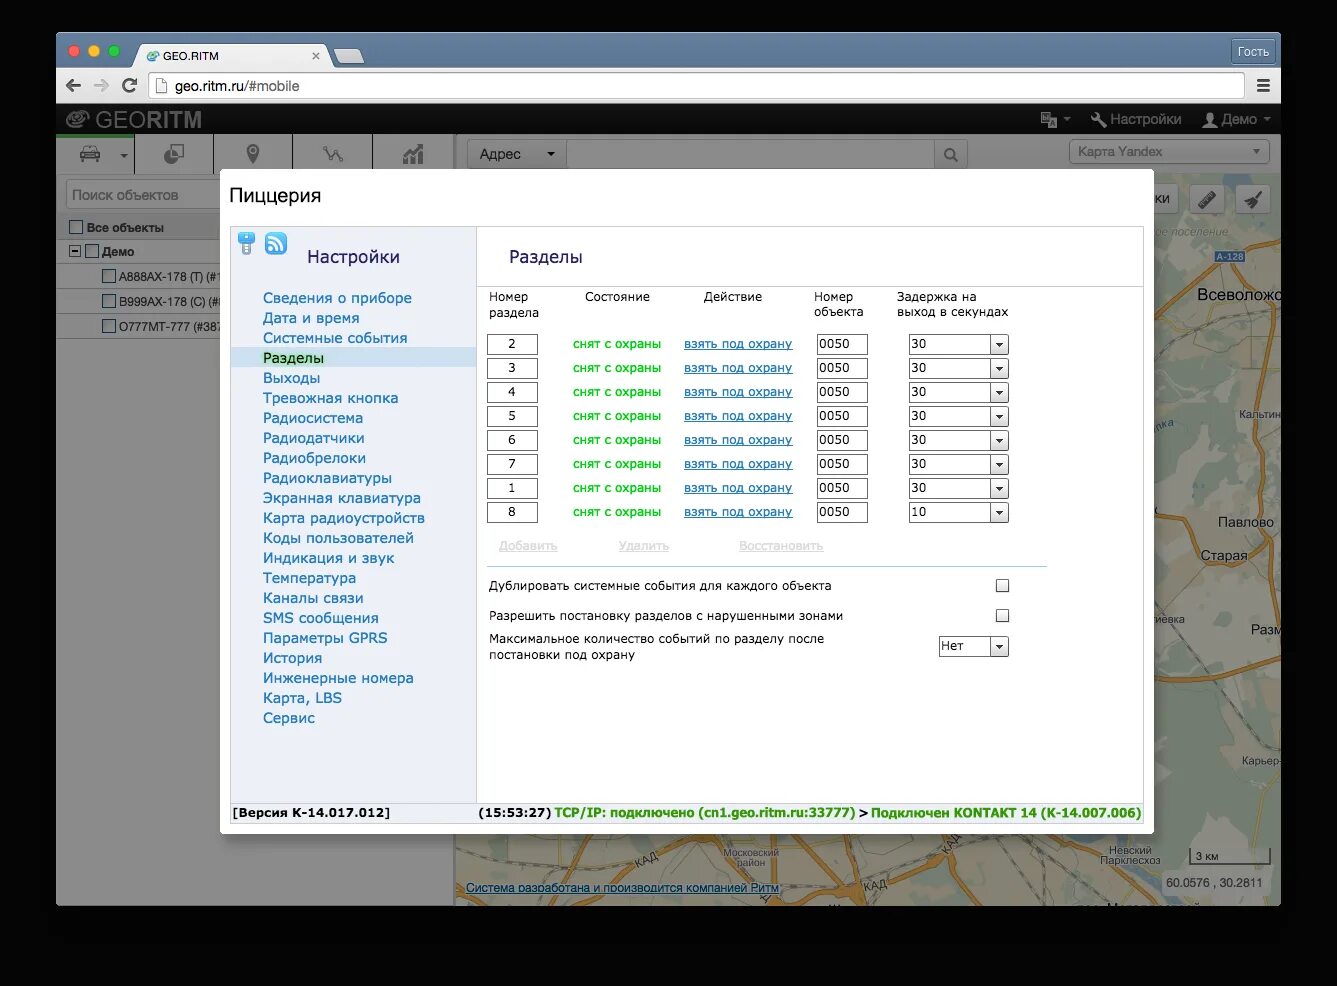The width and height of the screenshot is (1337, 986).
Task: Arm section 8 via взять под охрану
Action: coord(738,512)
